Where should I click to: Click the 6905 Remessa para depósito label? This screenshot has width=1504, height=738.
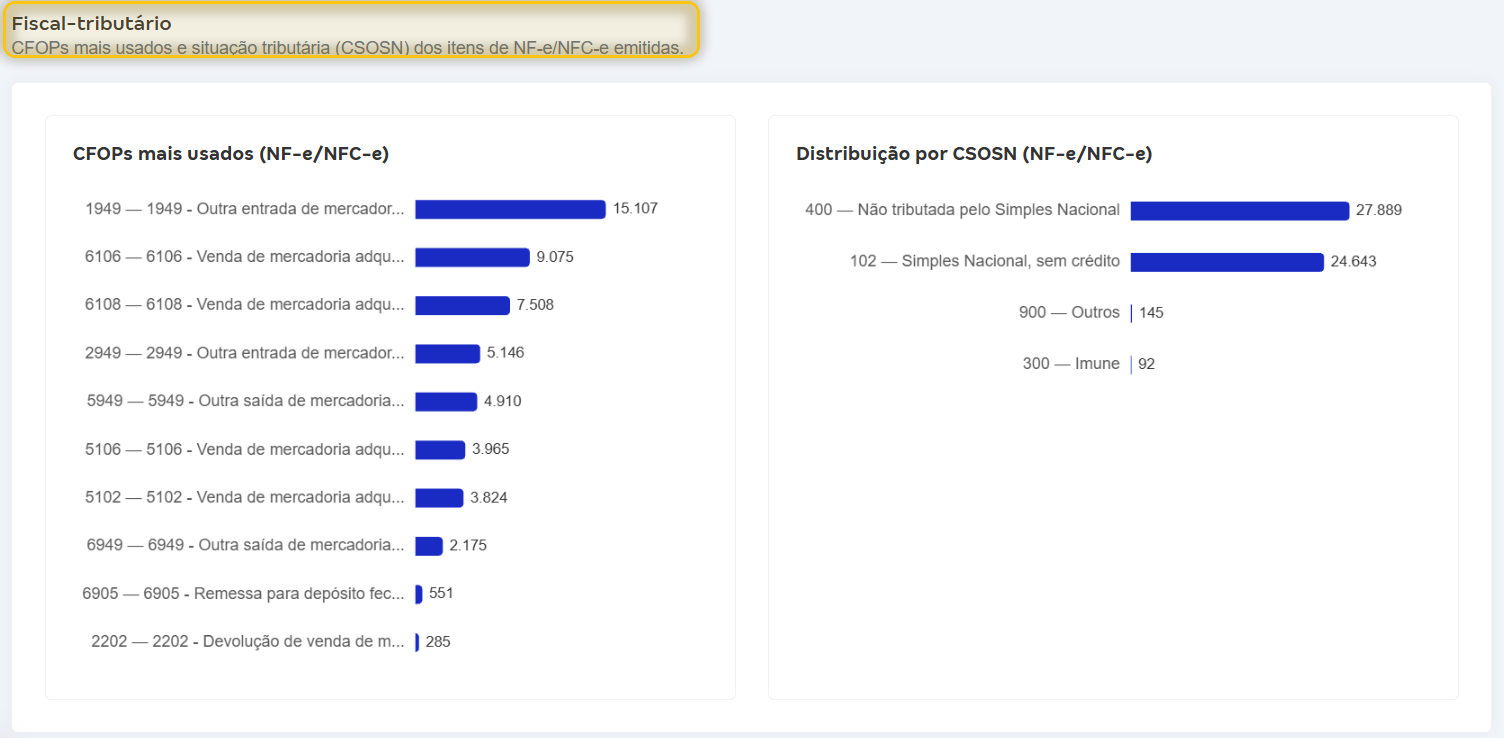[244, 593]
